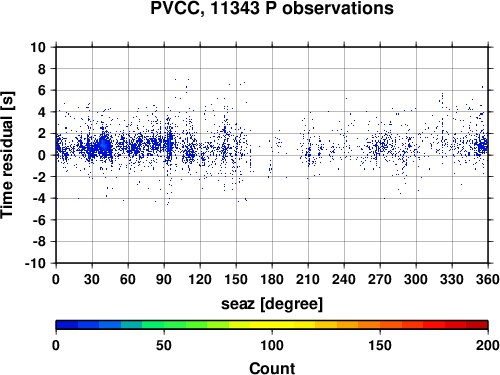Viewport: 500px width, 375px height.
Task: Click the green segment of the colorbar
Action: [x=164, y=325]
